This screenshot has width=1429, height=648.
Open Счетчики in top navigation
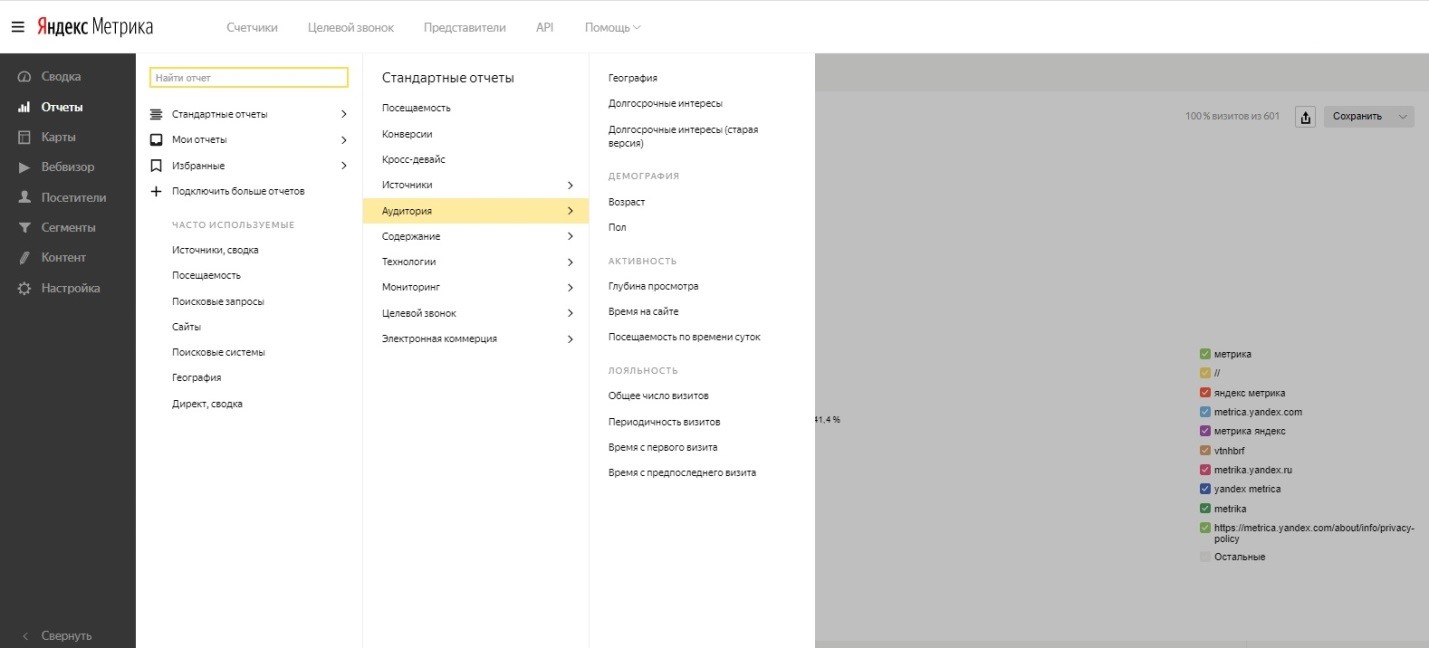252,28
